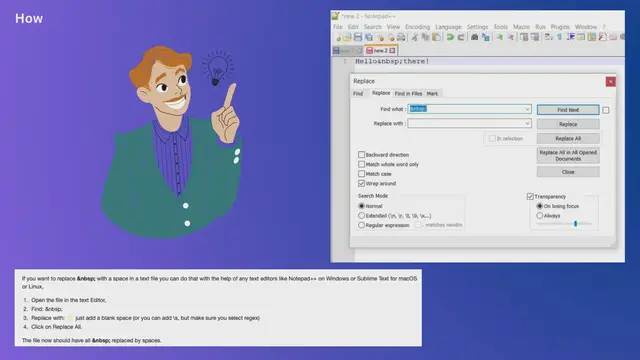The width and height of the screenshot is (640, 360).
Task: Tick the Match case checkbox
Action: [x=361, y=174]
